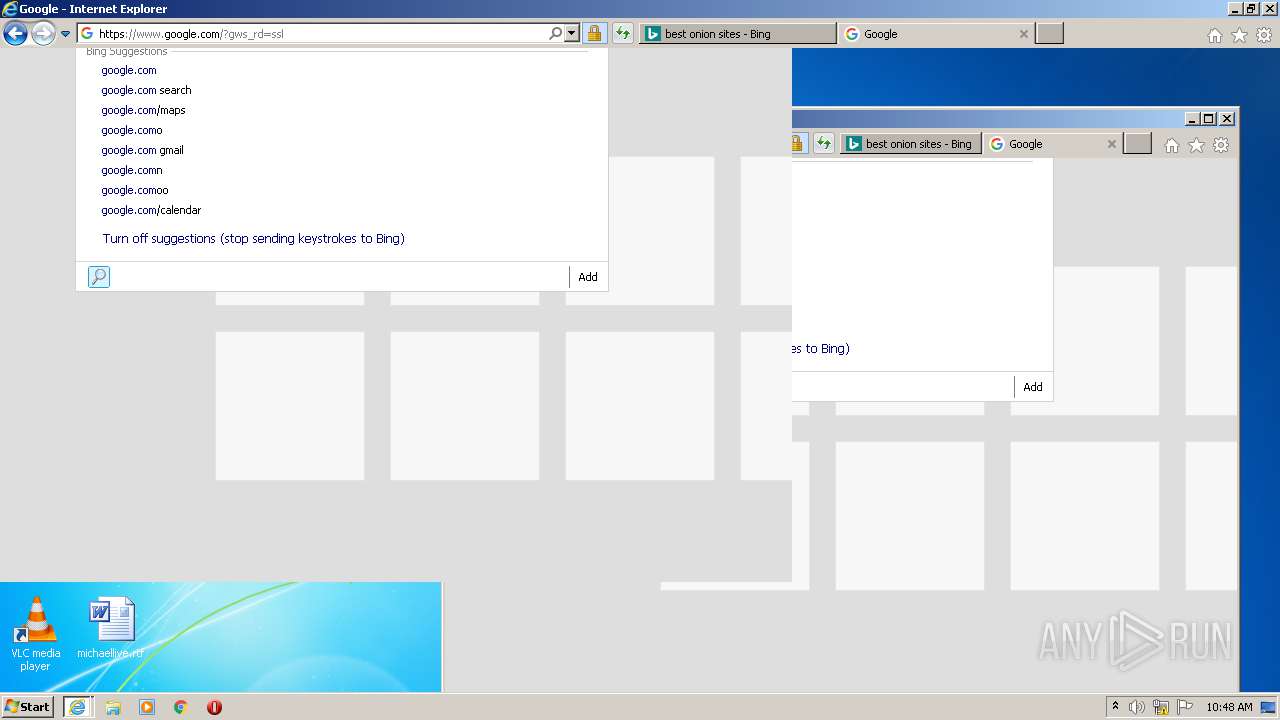Open the Windows Start menu
Image resolution: width=1280 pixels, height=720 pixels.
(x=27, y=707)
